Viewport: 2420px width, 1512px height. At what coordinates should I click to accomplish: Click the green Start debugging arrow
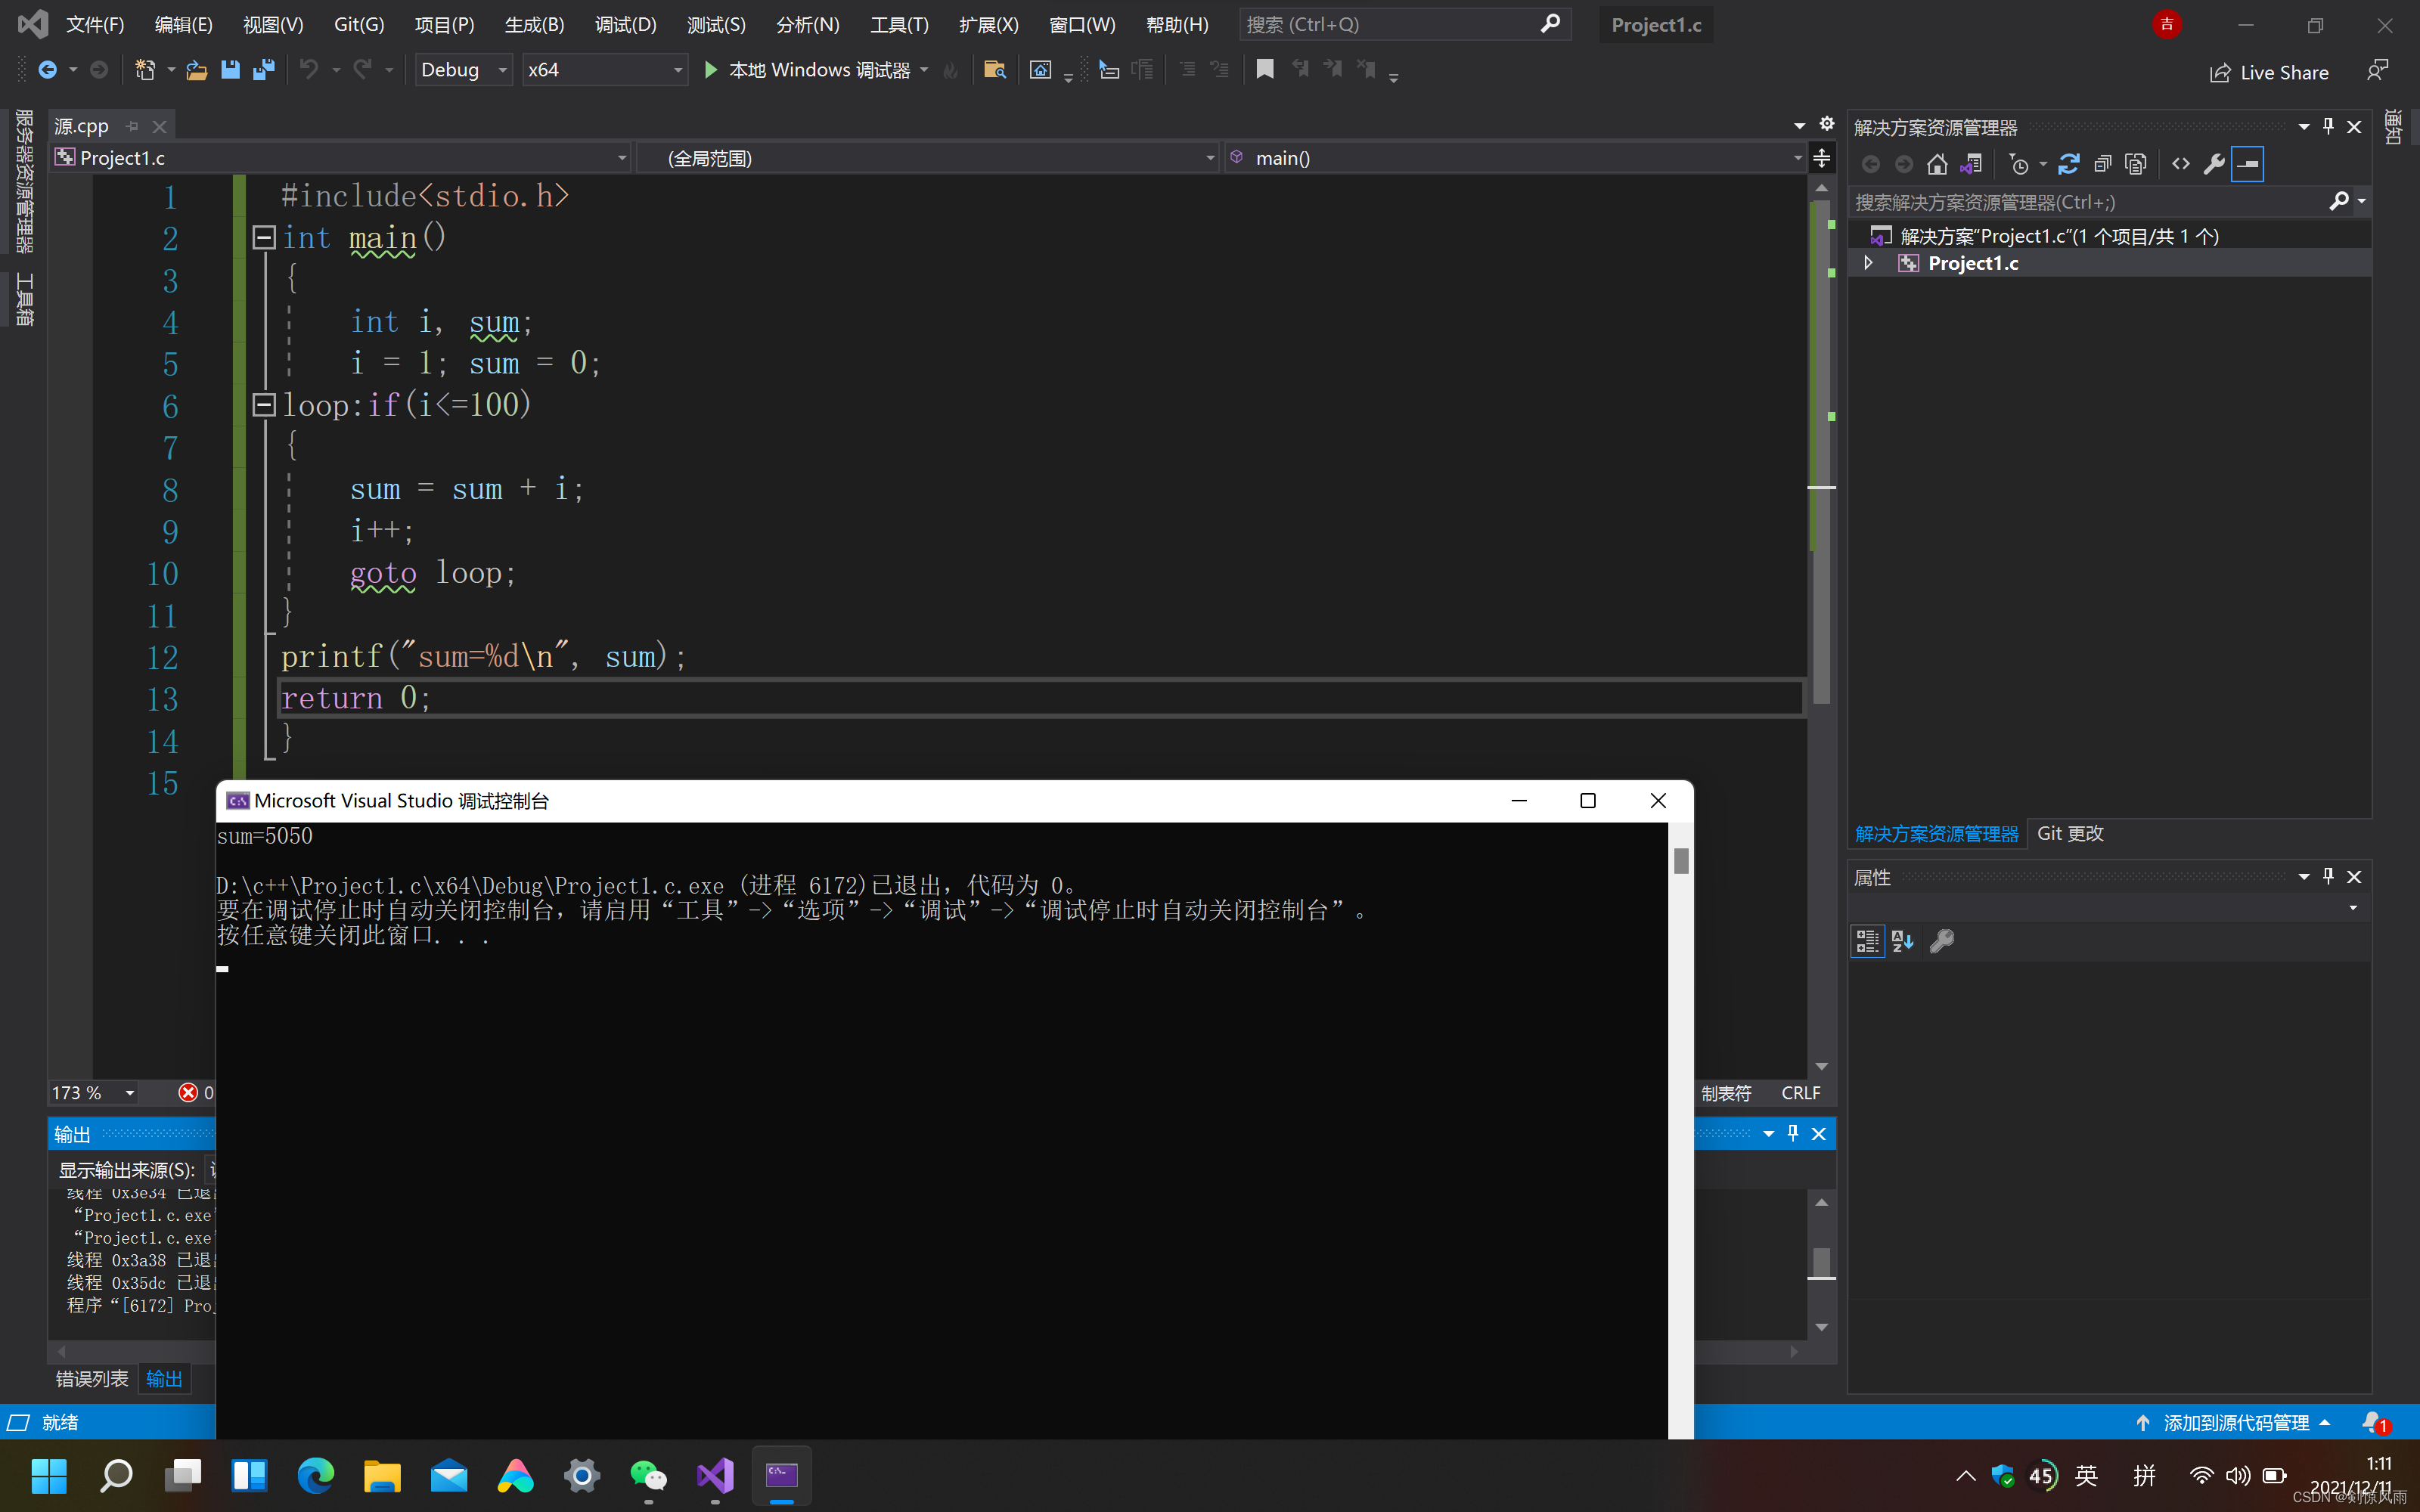(x=711, y=70)
